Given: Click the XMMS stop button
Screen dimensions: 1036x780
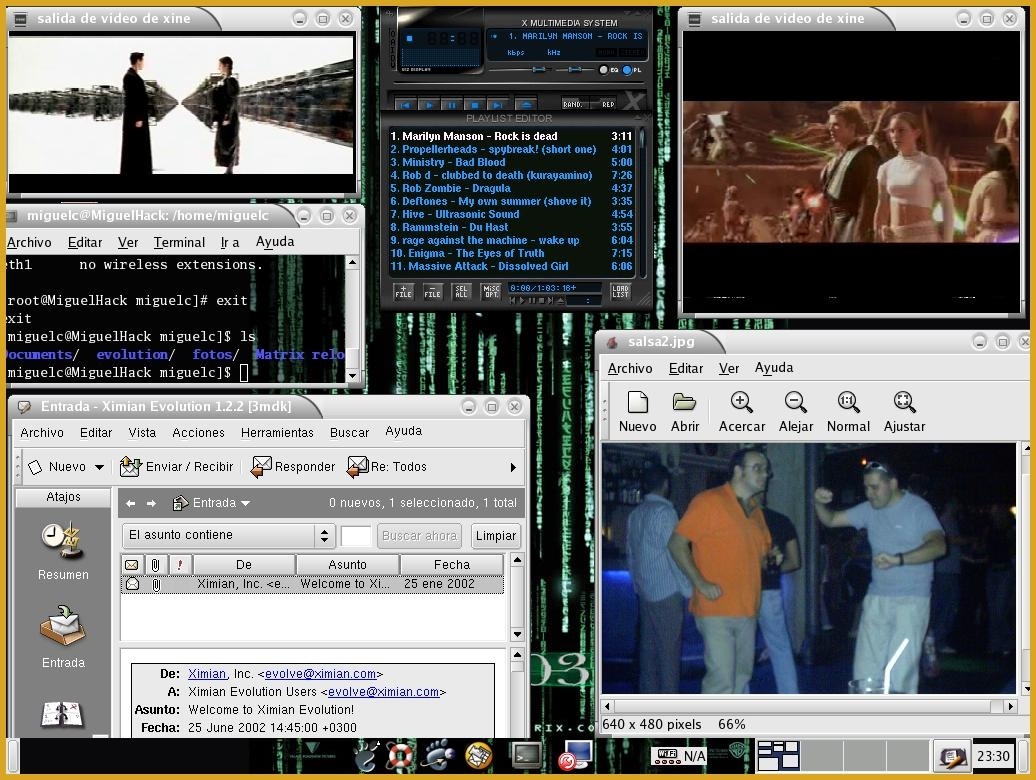Looking at the screenshot, I should click(474, 104).
